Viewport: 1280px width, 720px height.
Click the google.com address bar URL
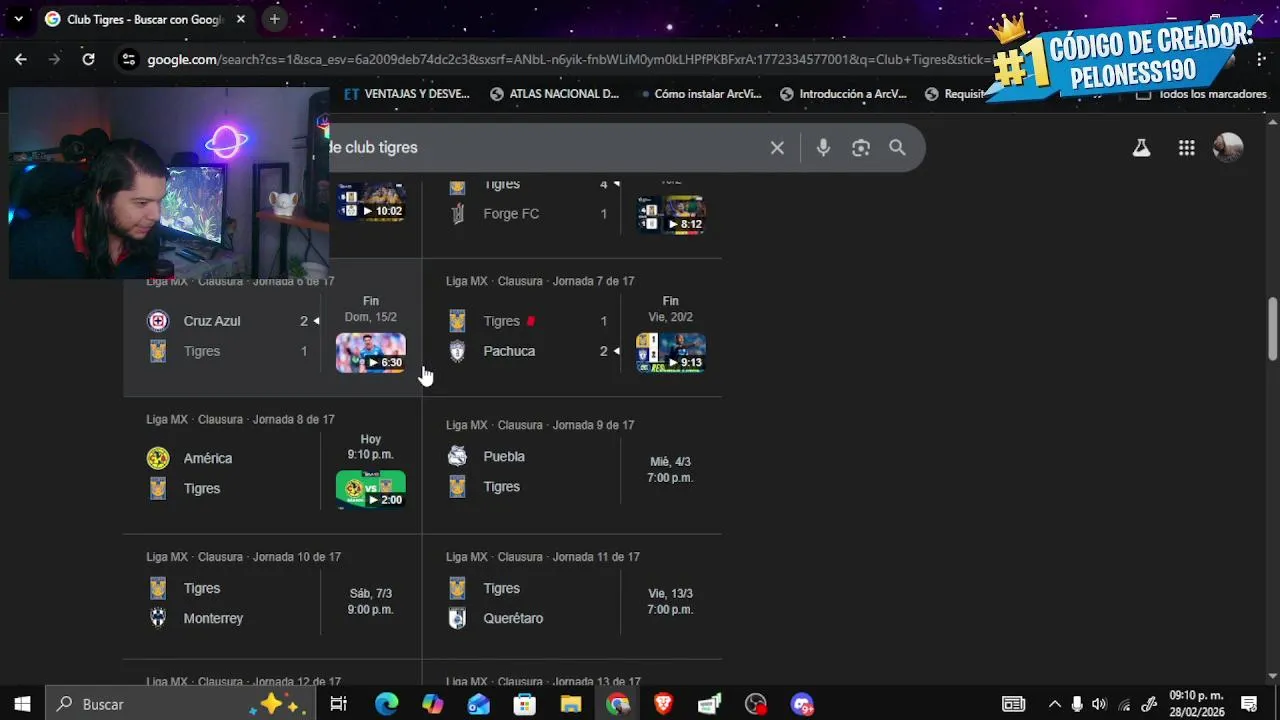click(x=570, y=59)
